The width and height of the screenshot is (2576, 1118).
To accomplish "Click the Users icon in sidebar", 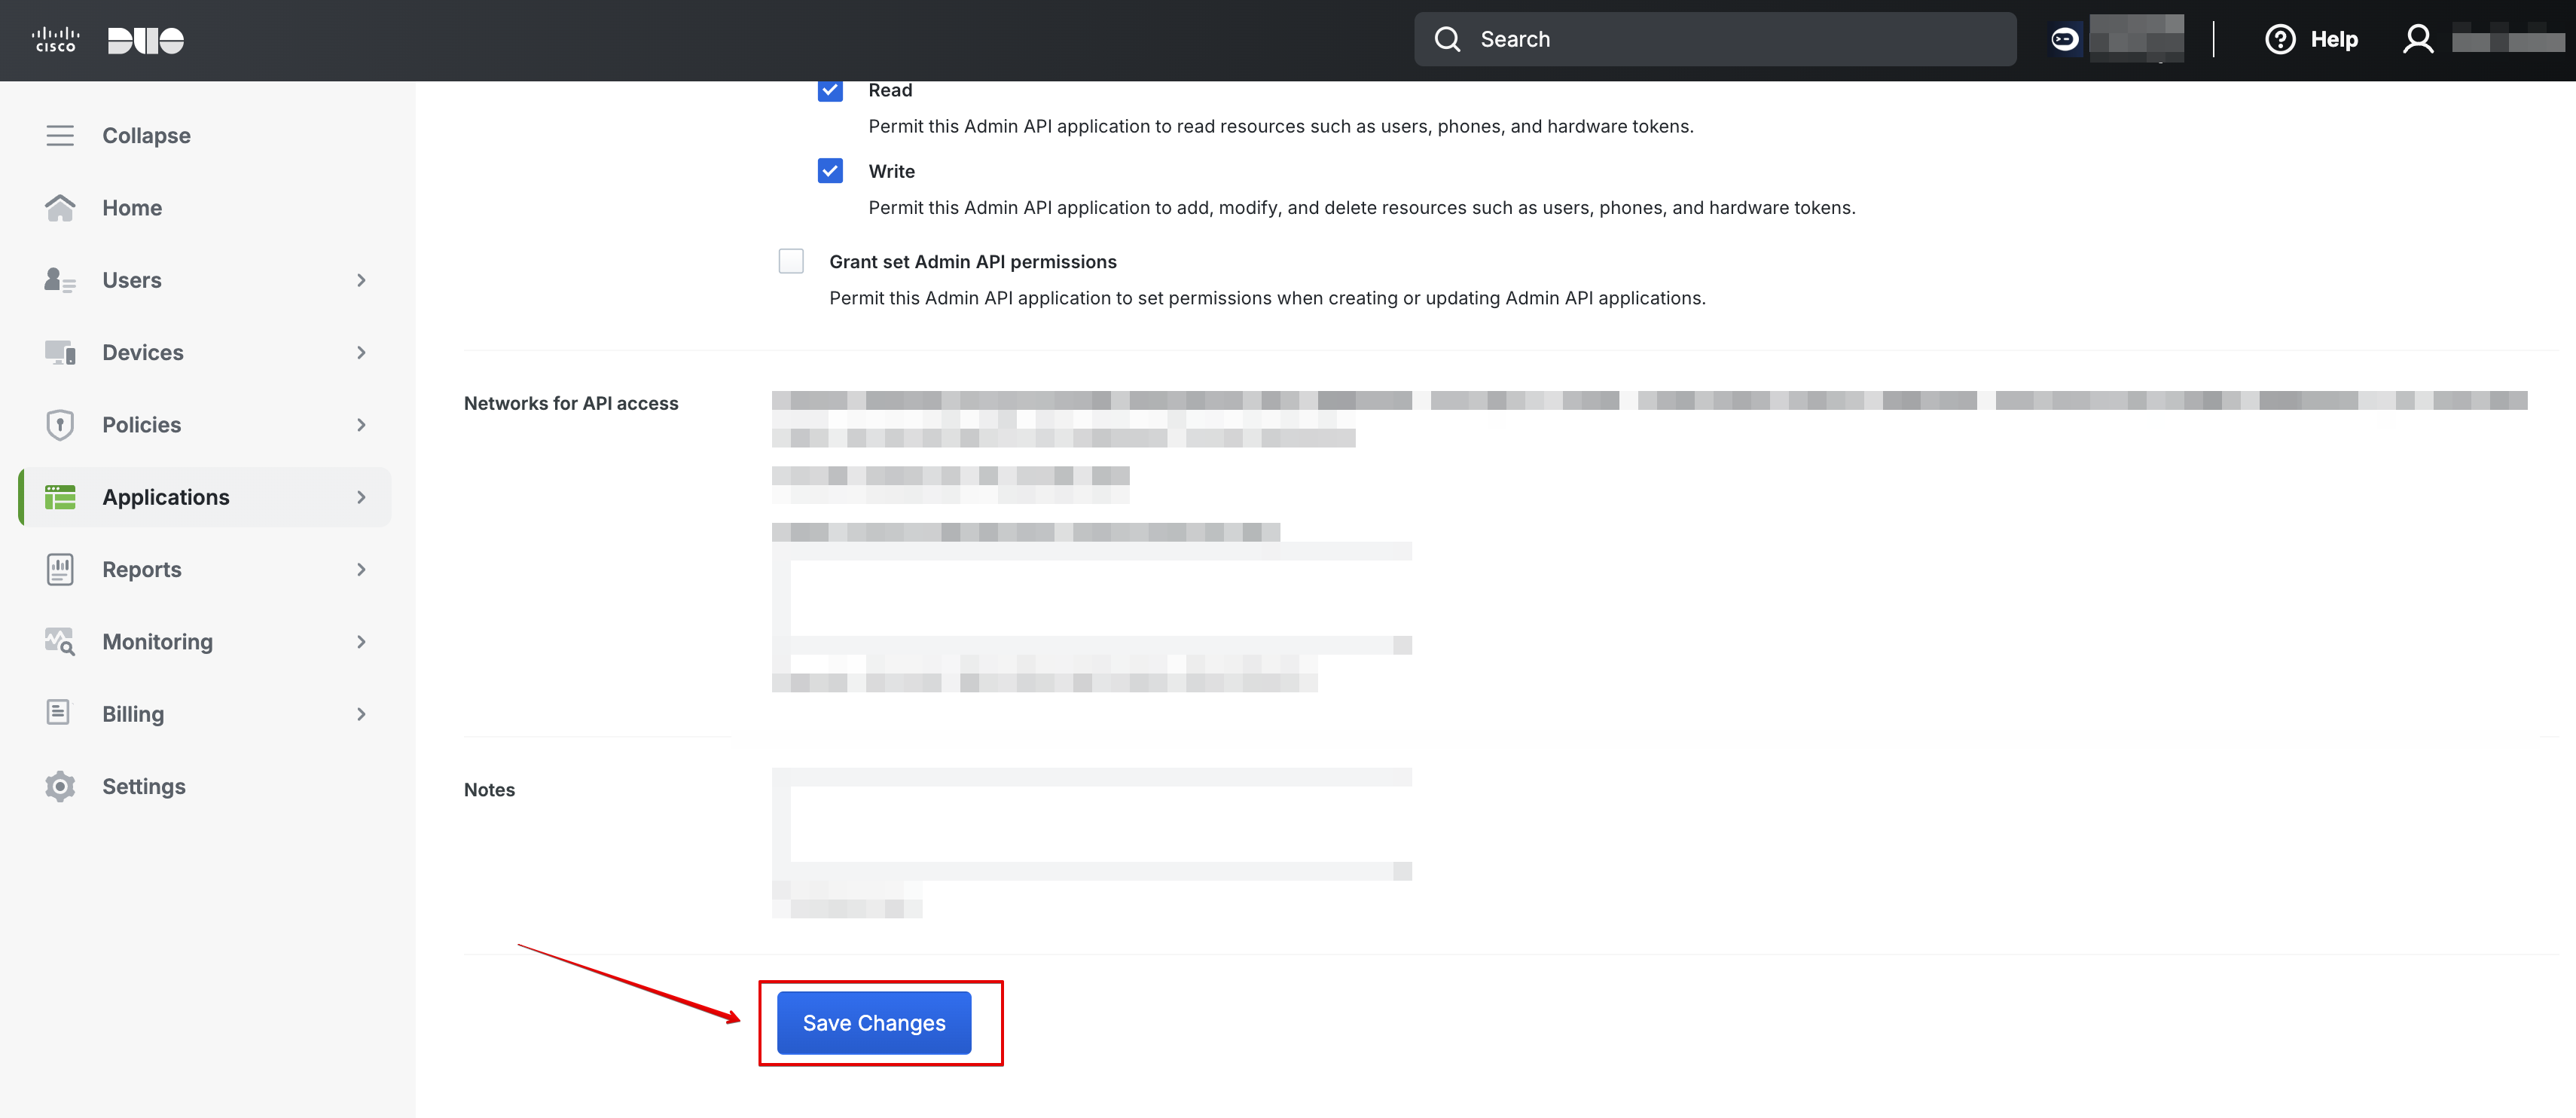I will pyautogui.click(x=60, y=280).
